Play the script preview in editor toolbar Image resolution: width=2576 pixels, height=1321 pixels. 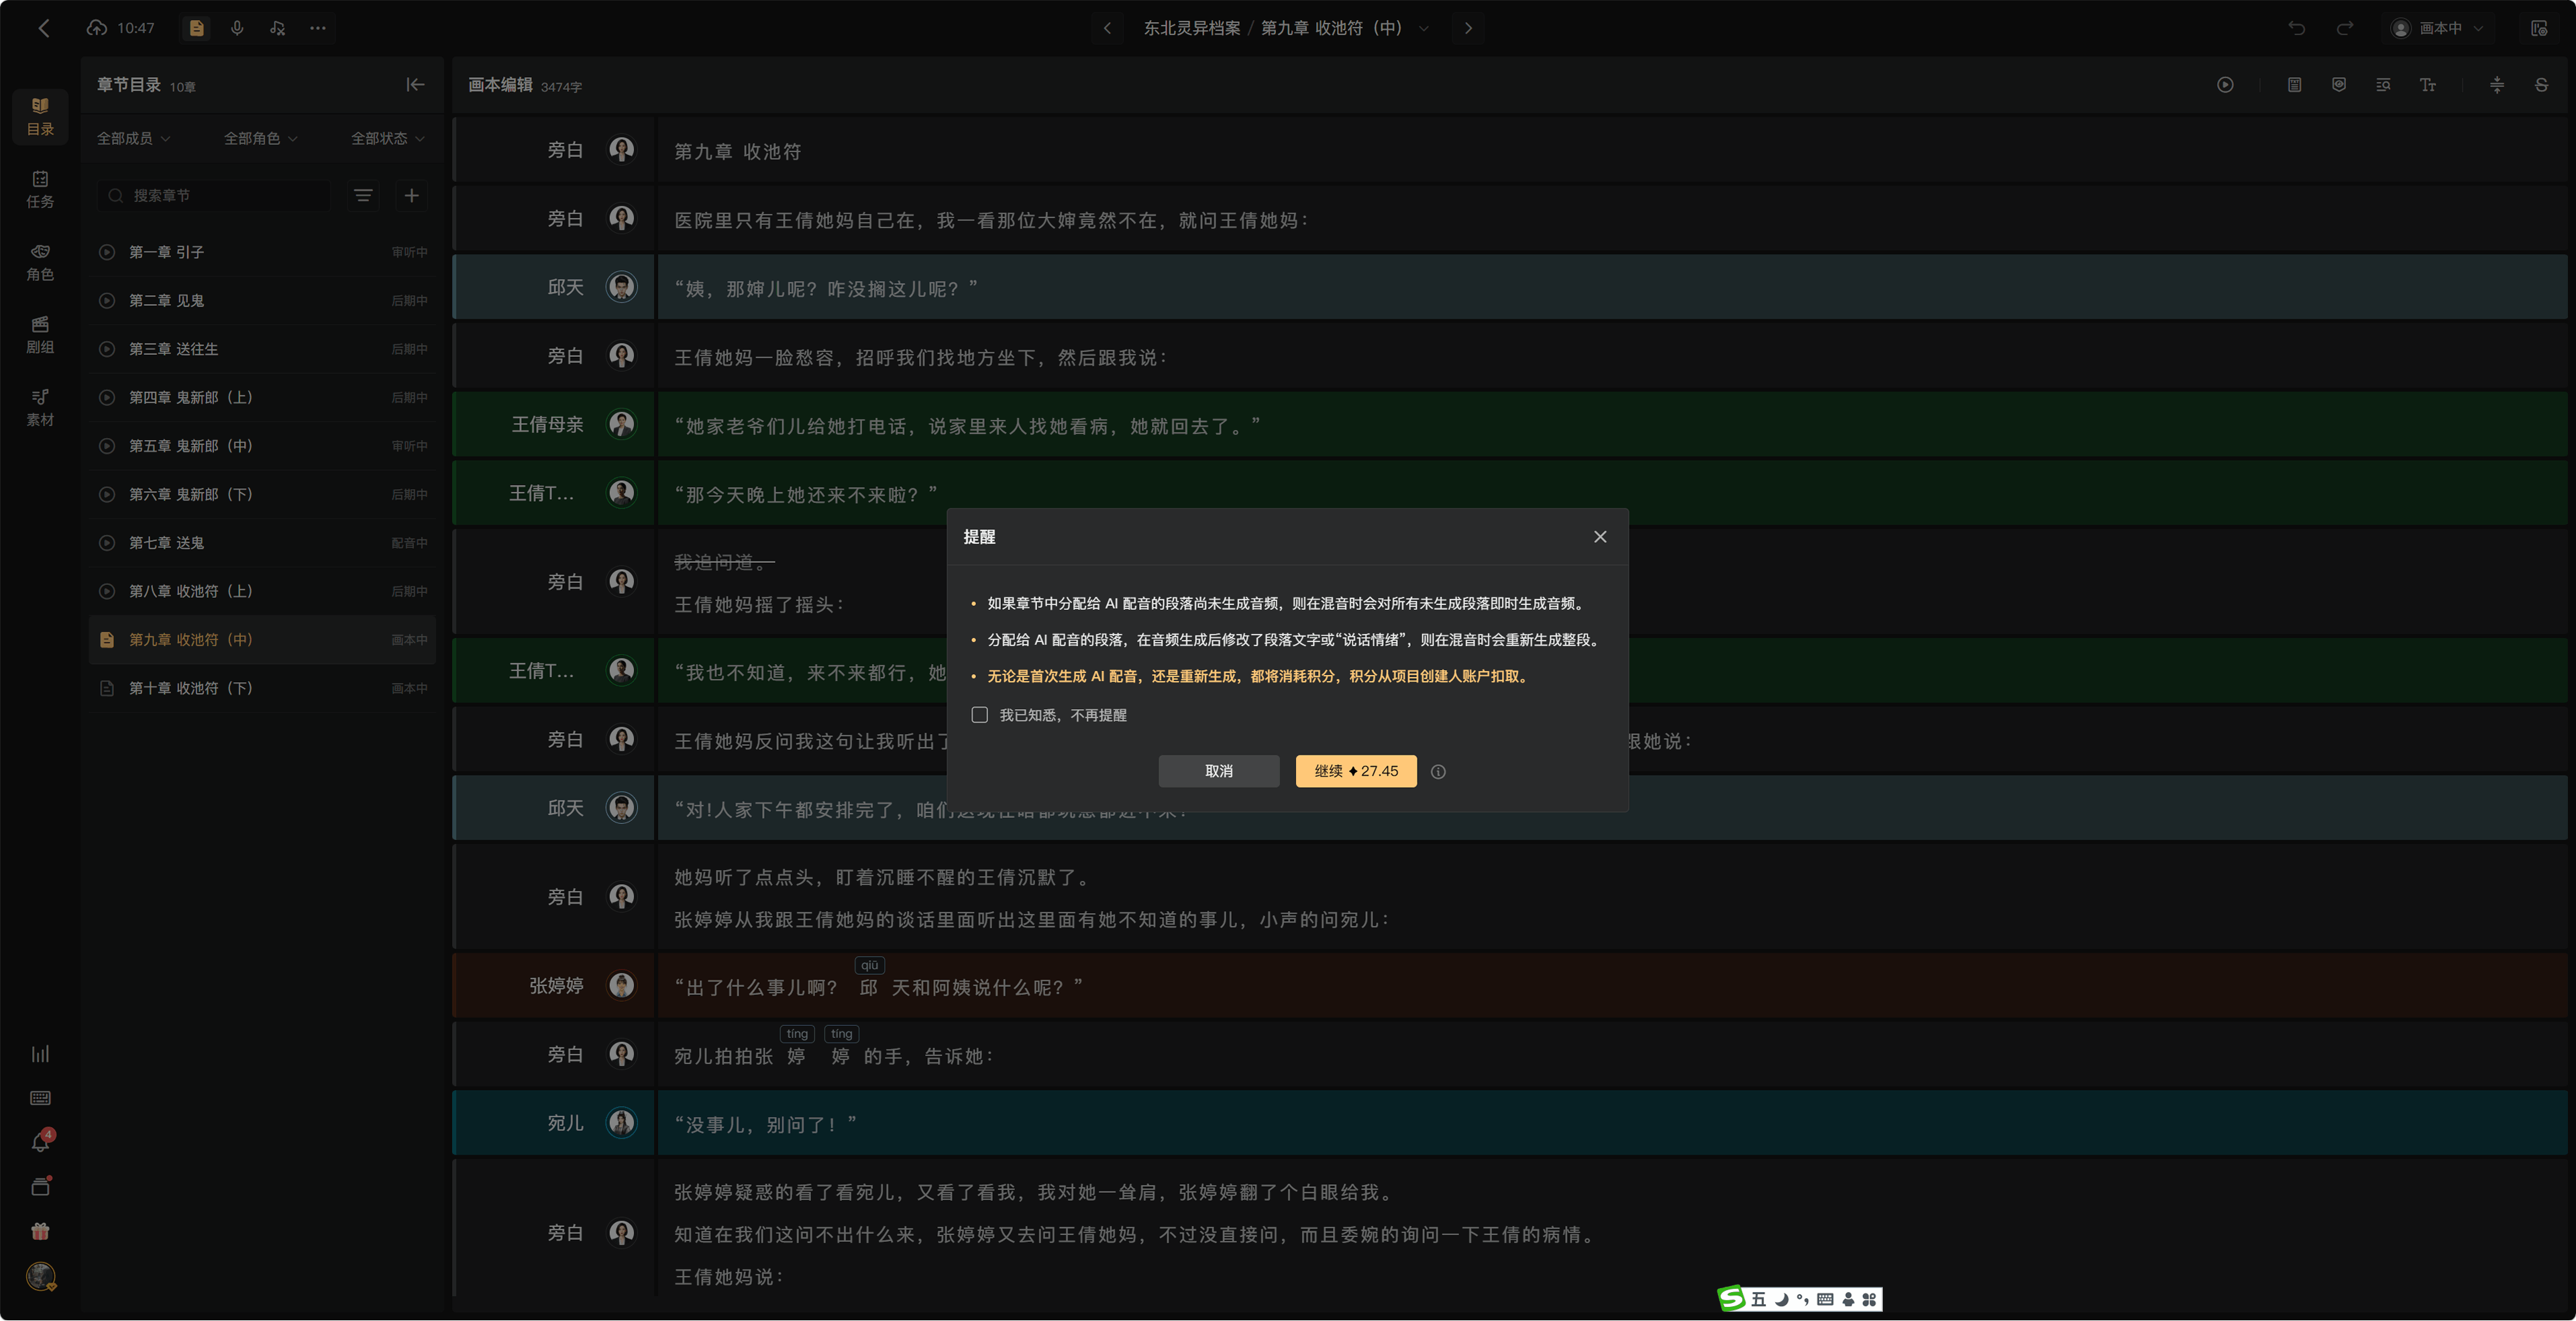point(2225,85)
